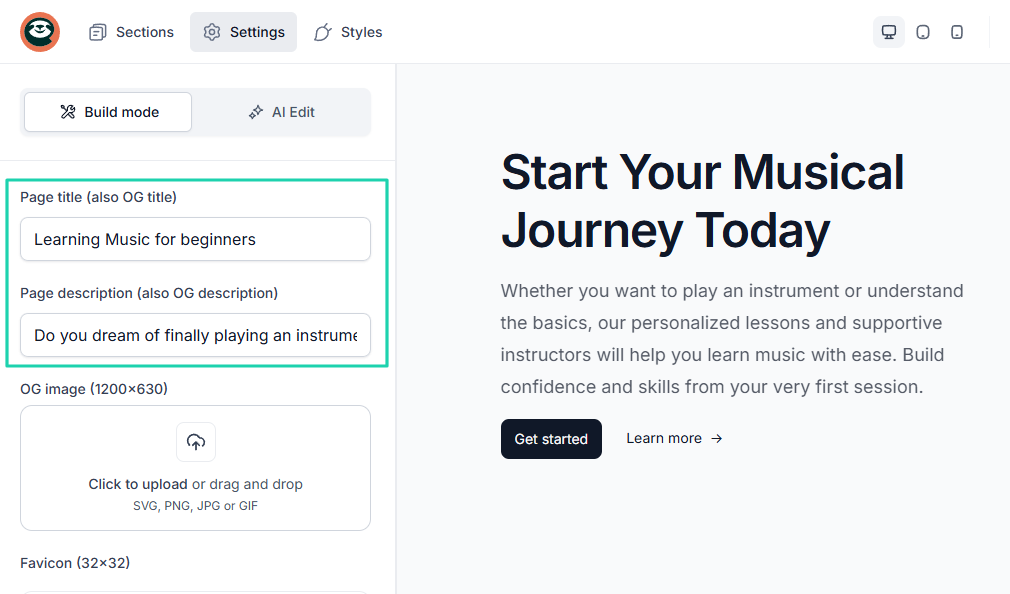Open the Sections tab
Image resolution: width=1010 pixels, height=594 pixels.
(131, 32)
